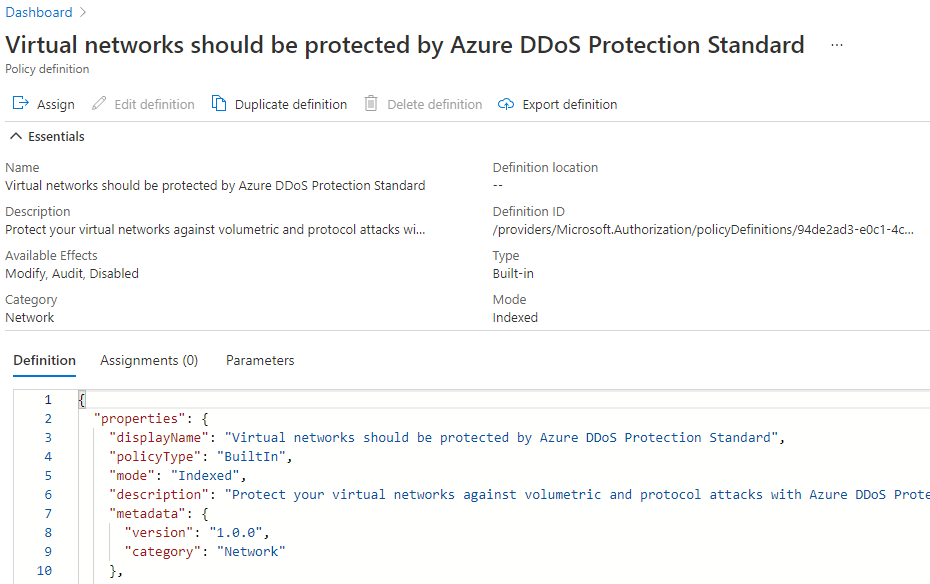Collapse the Essentials section chevron
Viewport: 930px width, 584px height.
tap(15, 137)
